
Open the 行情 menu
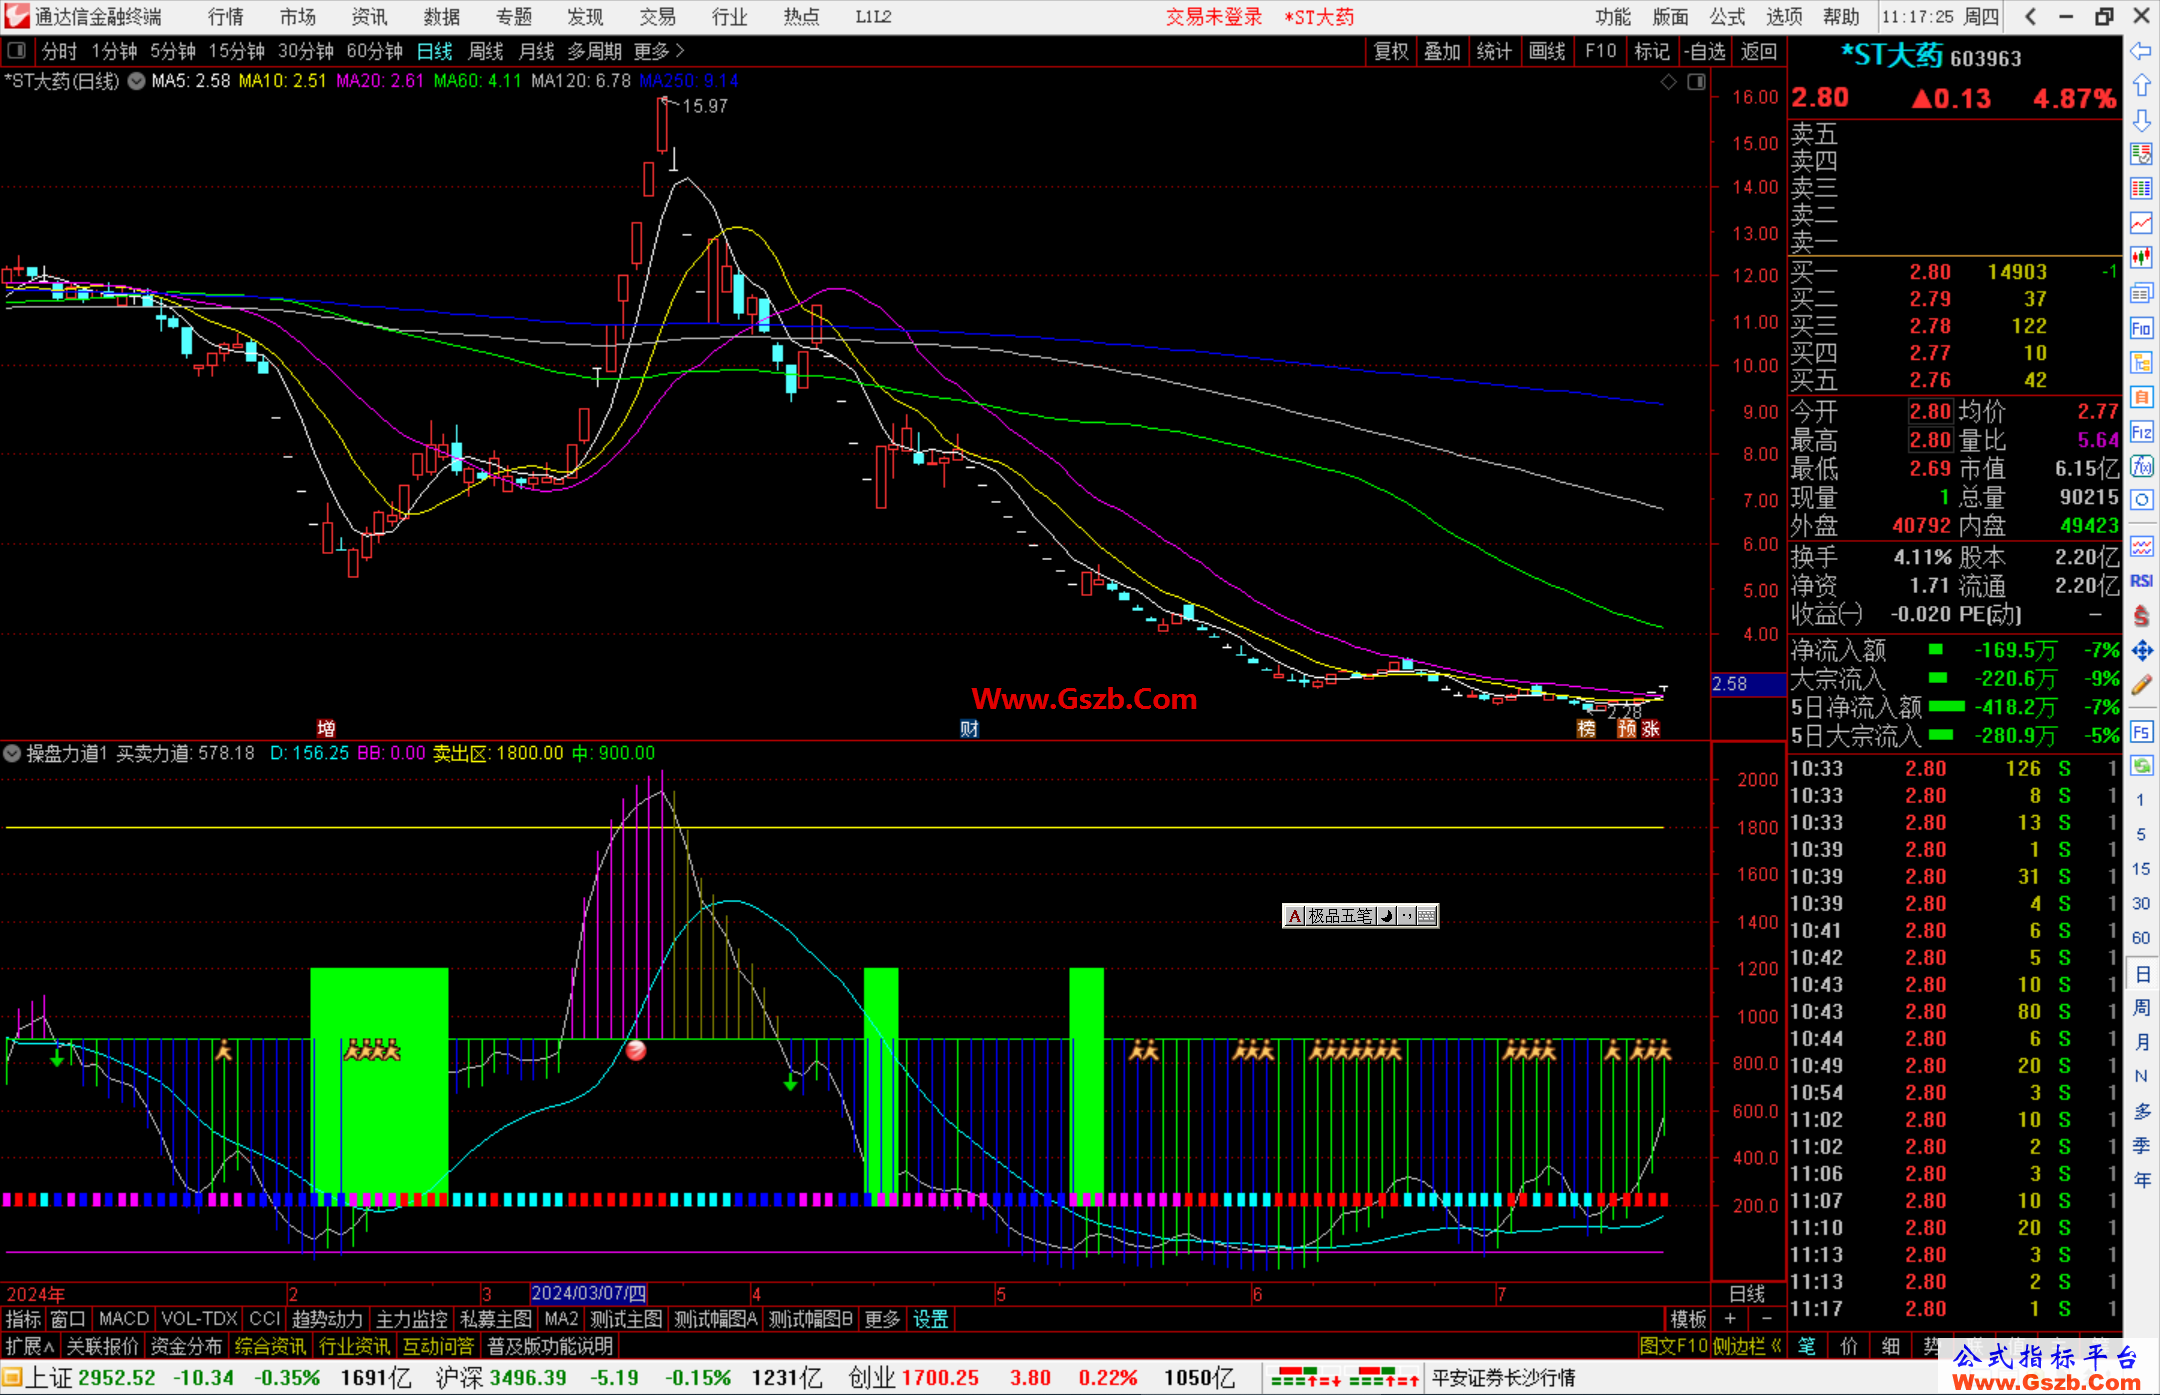point(226,16)
